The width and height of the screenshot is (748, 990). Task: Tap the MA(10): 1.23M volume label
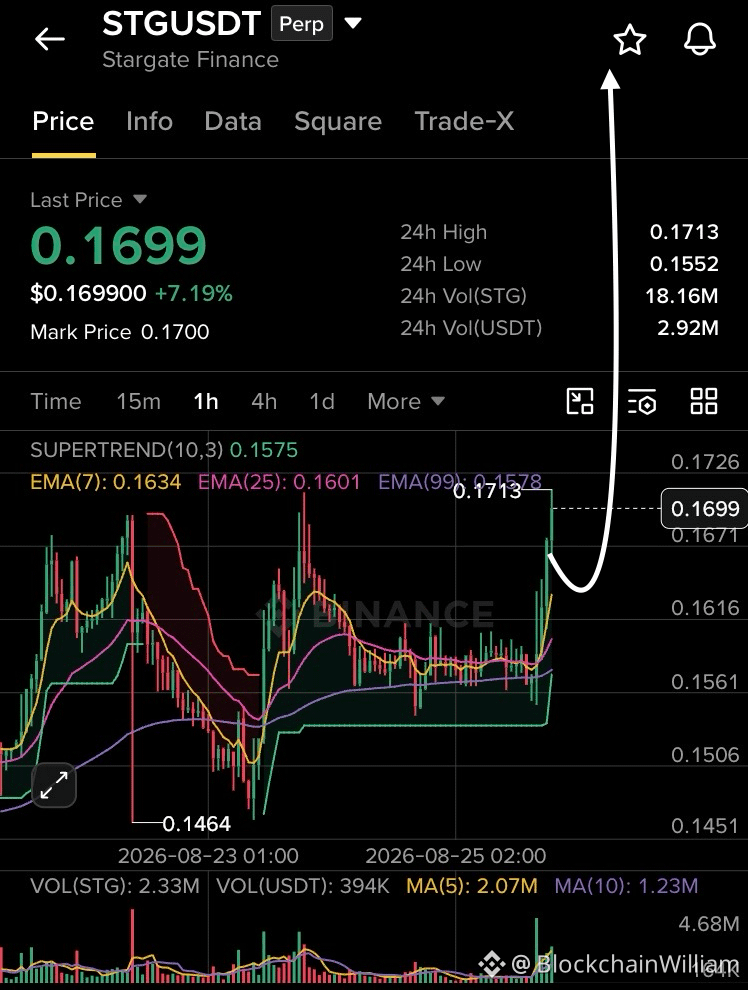[626, 886]
